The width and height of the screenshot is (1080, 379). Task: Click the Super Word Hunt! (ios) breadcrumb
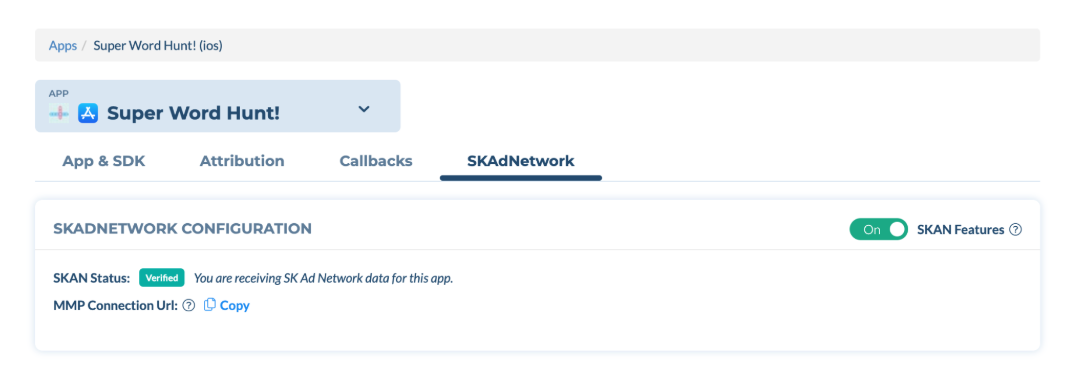(158, 45)
